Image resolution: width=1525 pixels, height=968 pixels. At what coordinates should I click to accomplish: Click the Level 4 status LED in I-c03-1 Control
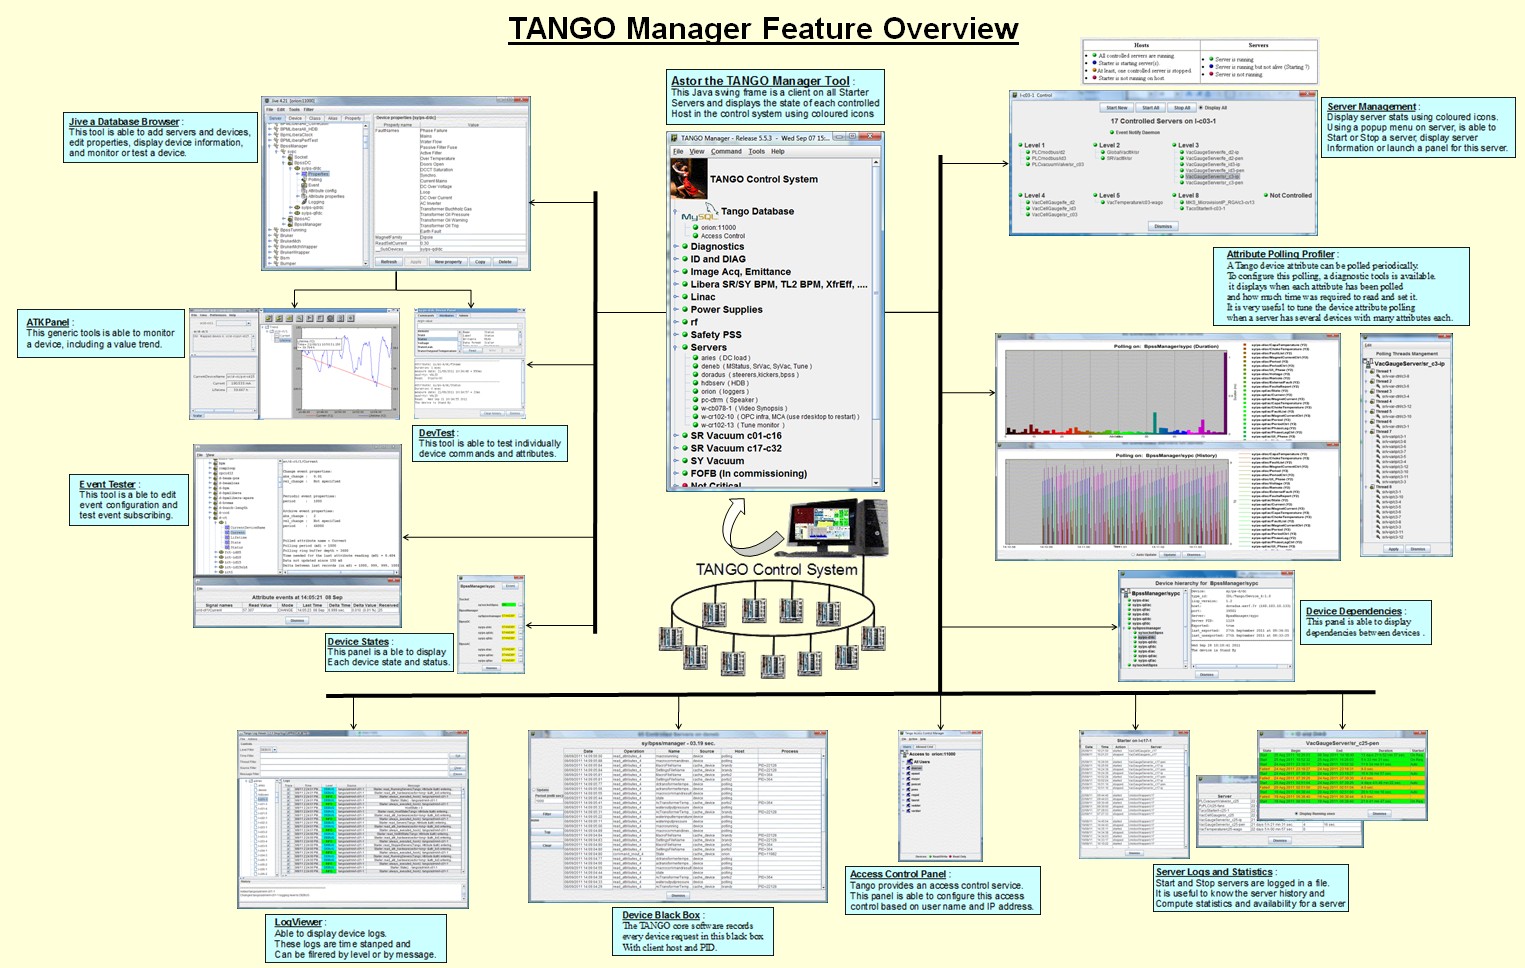[1020, 196]
